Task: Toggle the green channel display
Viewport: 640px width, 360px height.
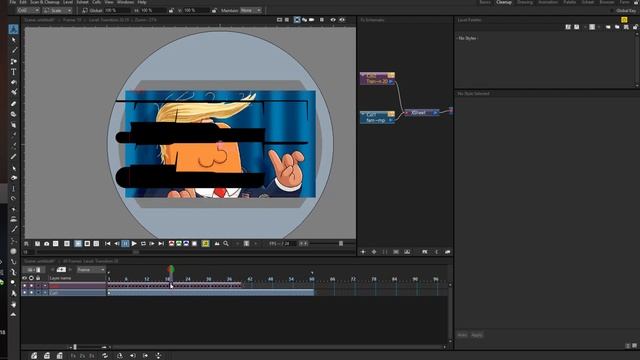Action: point(179,244)
